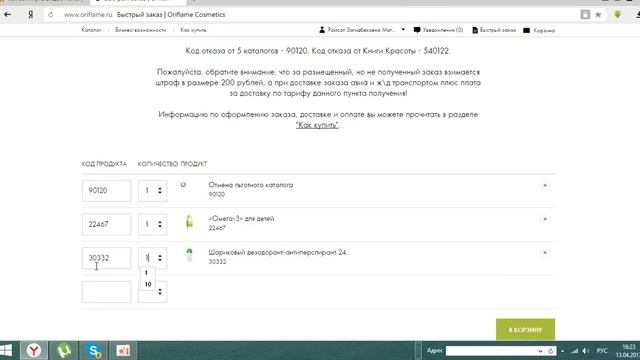Viewport: 640px width, 360px height.
Task: Adjust the quantity stepper for 30332
Action: pos(160,258)
